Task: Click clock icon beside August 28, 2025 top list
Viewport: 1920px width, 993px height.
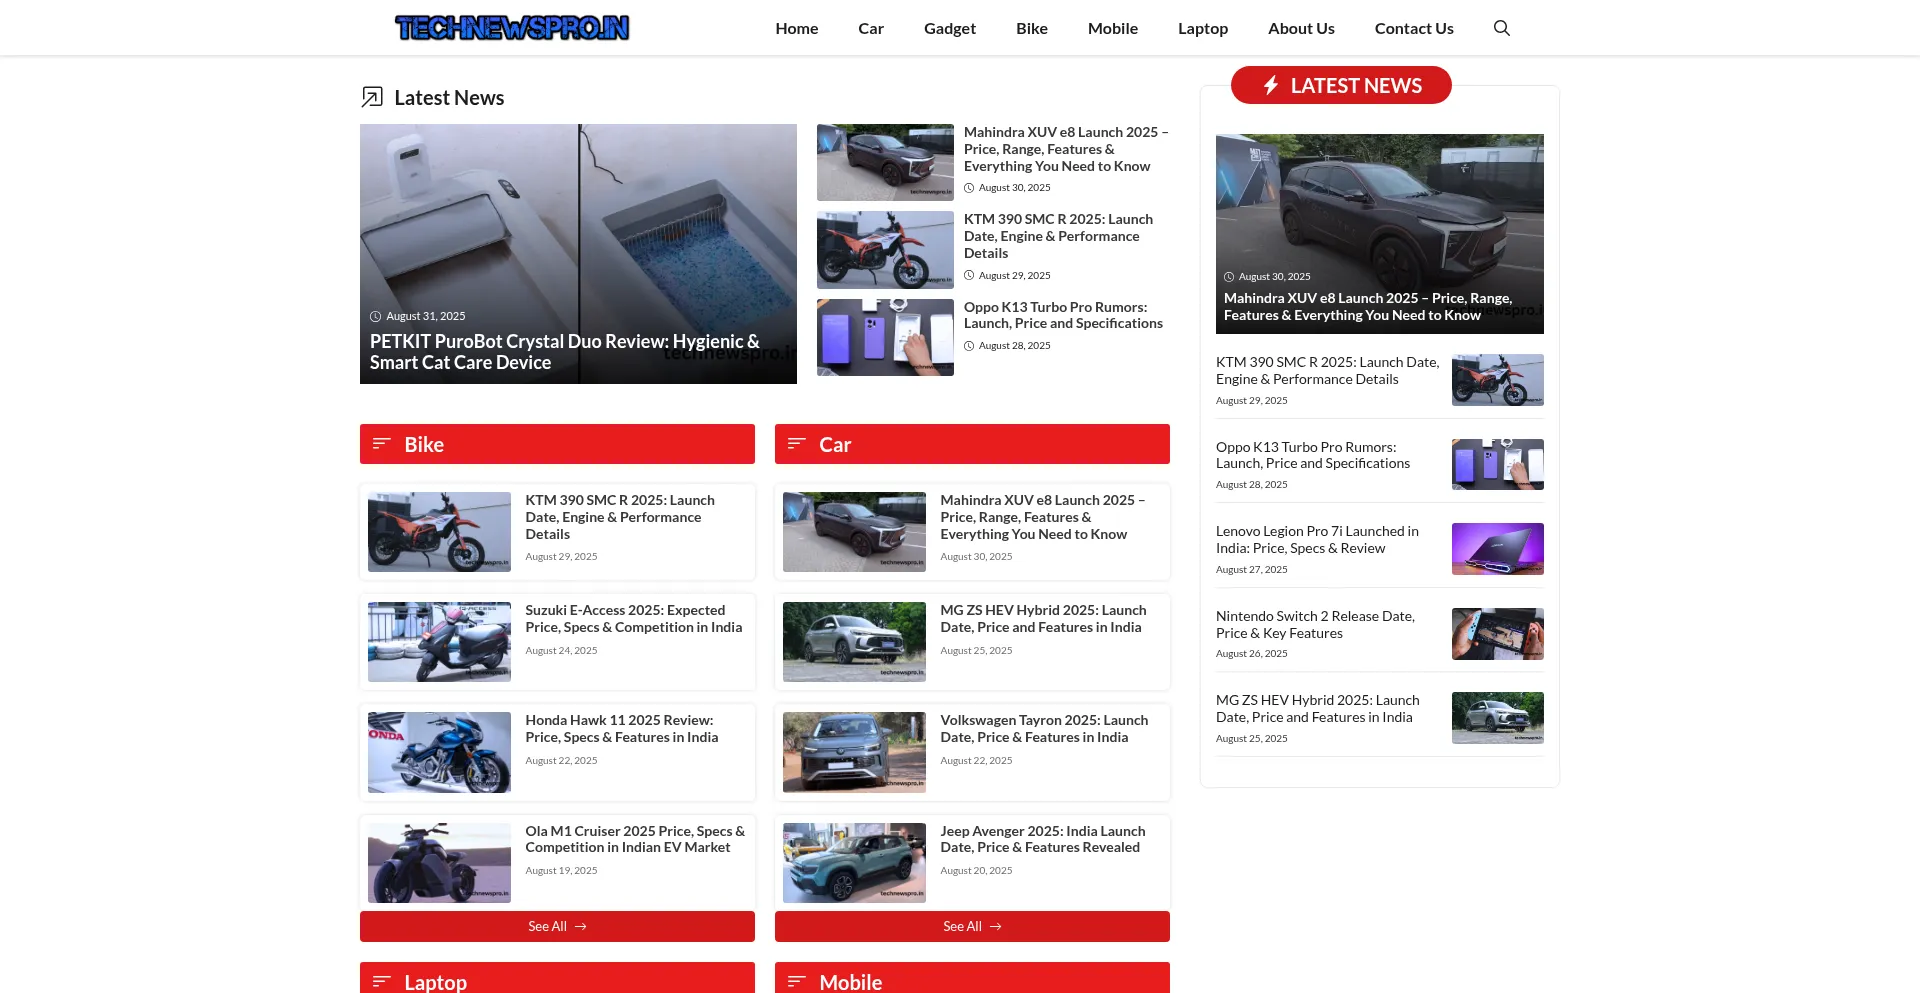Action: (x=969, y=346)
